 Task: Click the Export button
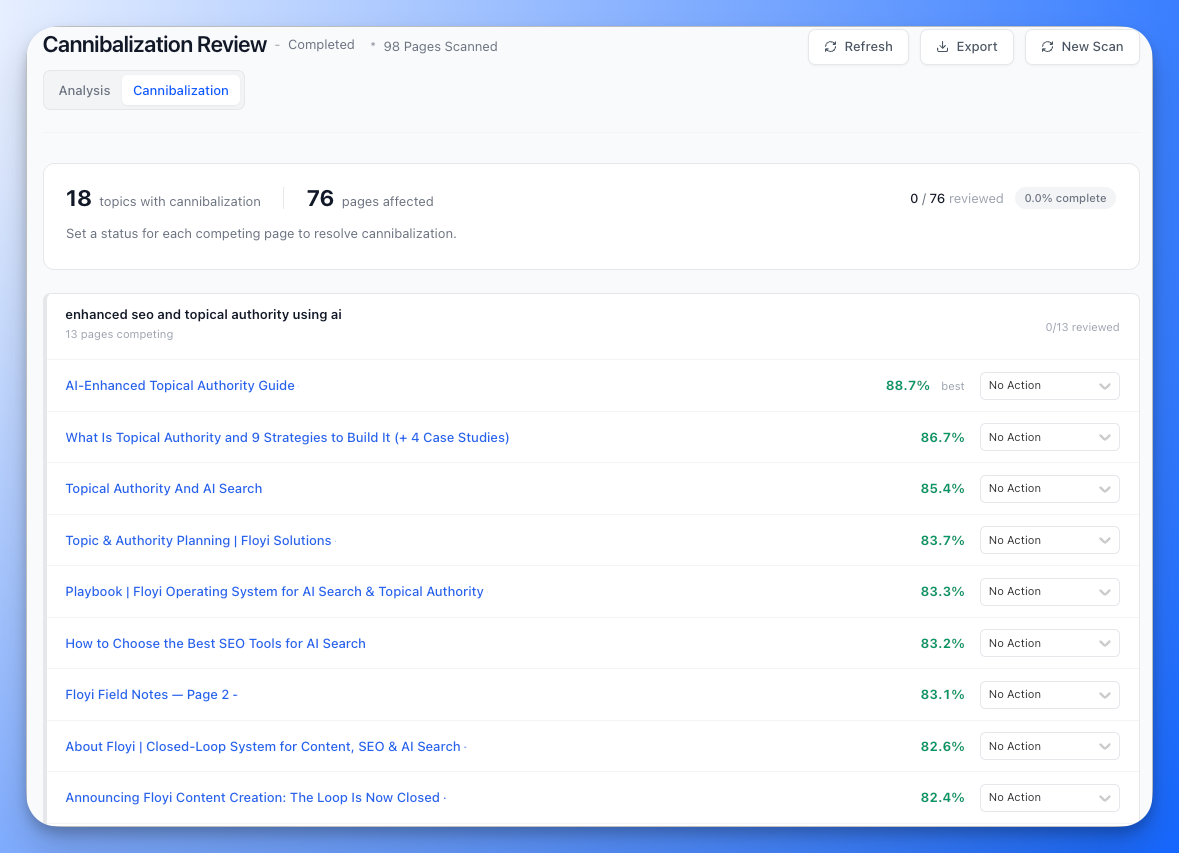pyautogui.click(x=966, y=47)
